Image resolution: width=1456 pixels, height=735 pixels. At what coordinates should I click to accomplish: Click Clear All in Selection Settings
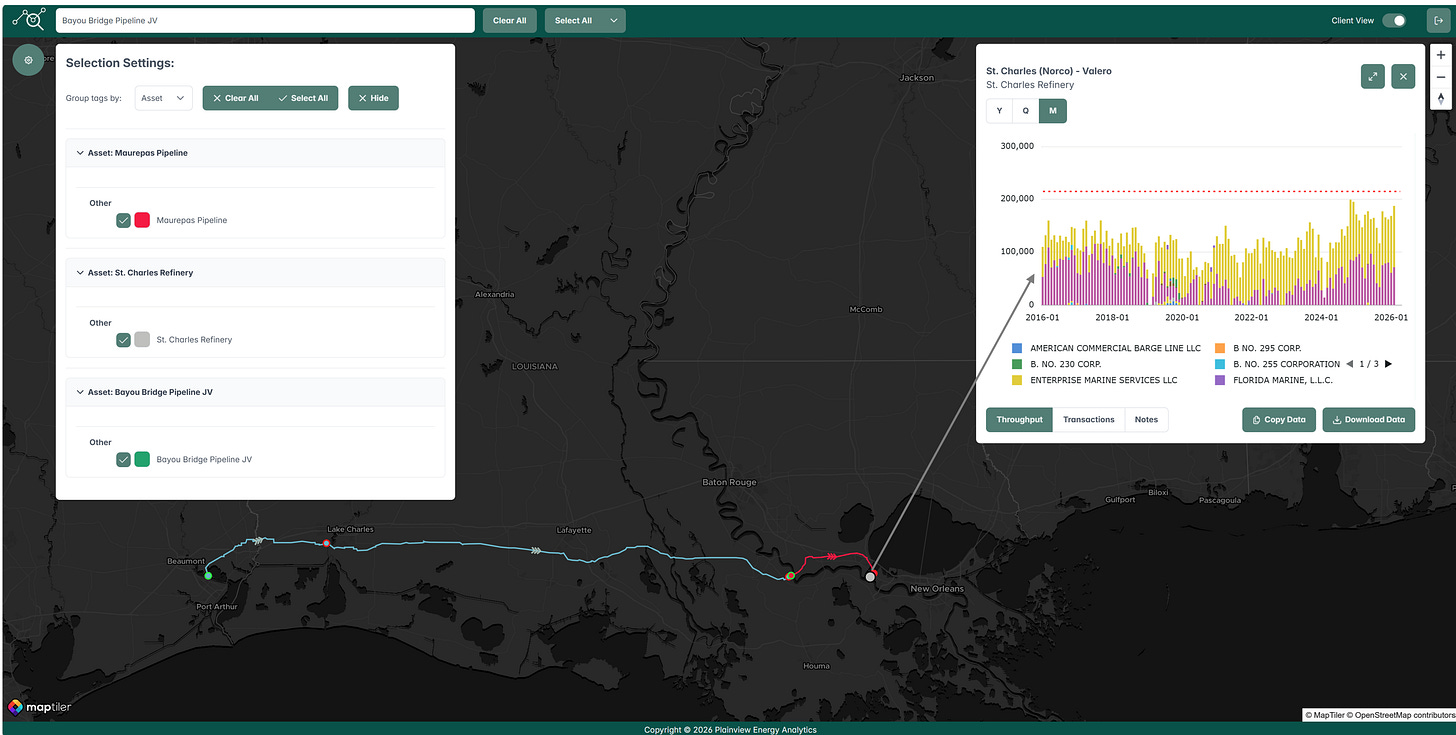click(x=236, y=98)
